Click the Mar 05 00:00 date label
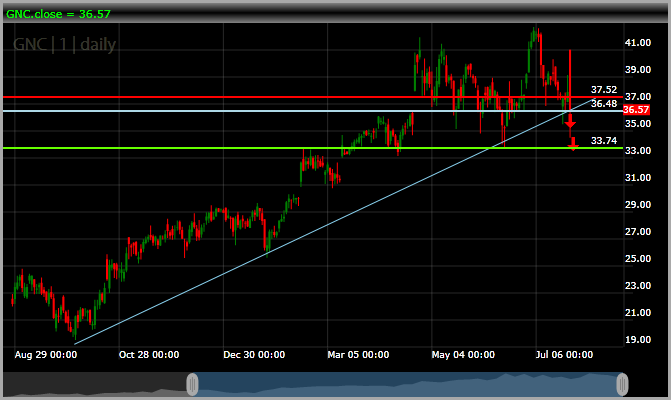Viewport: 671px width, 400px height. [358, 354]
